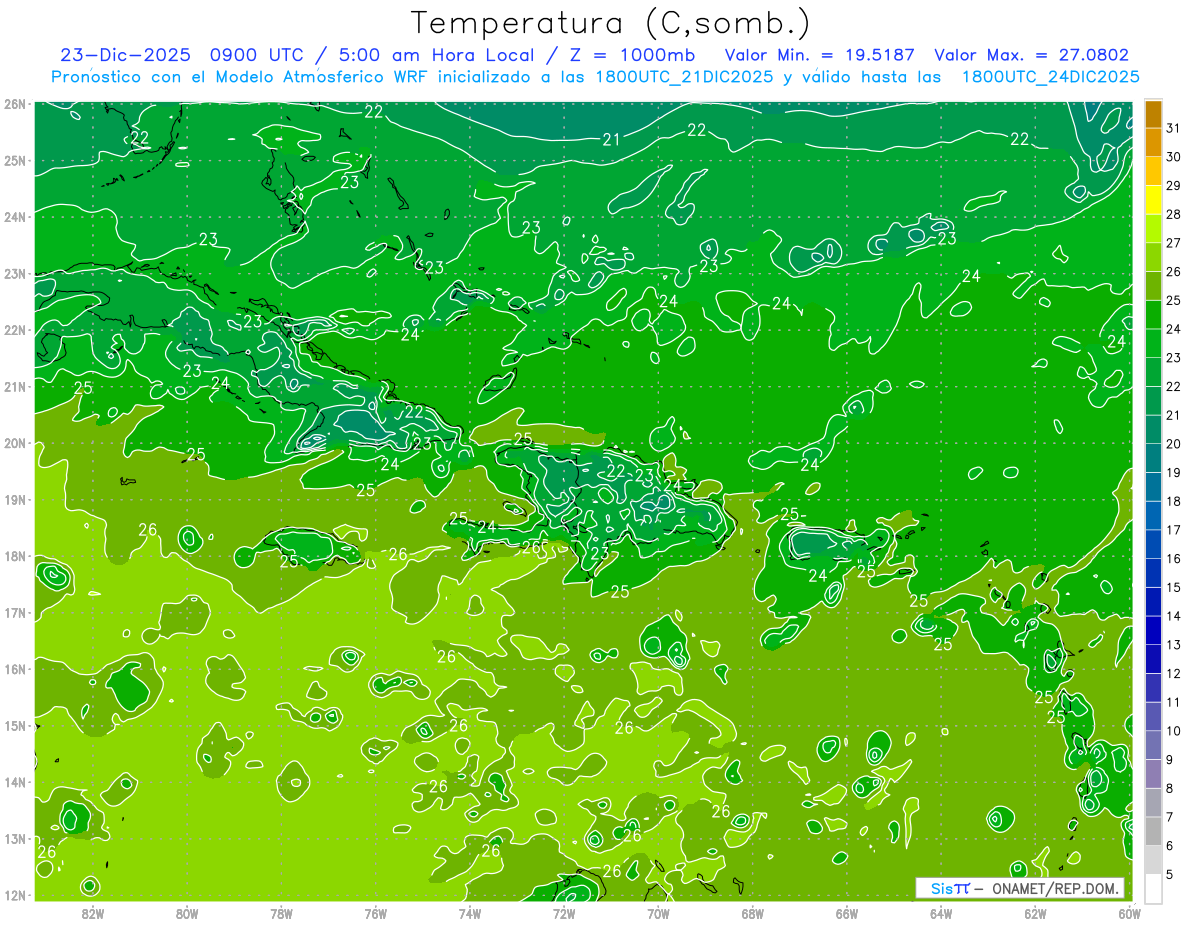The height and width of the screenshot is (927, 1200).
Task: Click the "28" label on the color scale
Action: (x=1174, y=215)
